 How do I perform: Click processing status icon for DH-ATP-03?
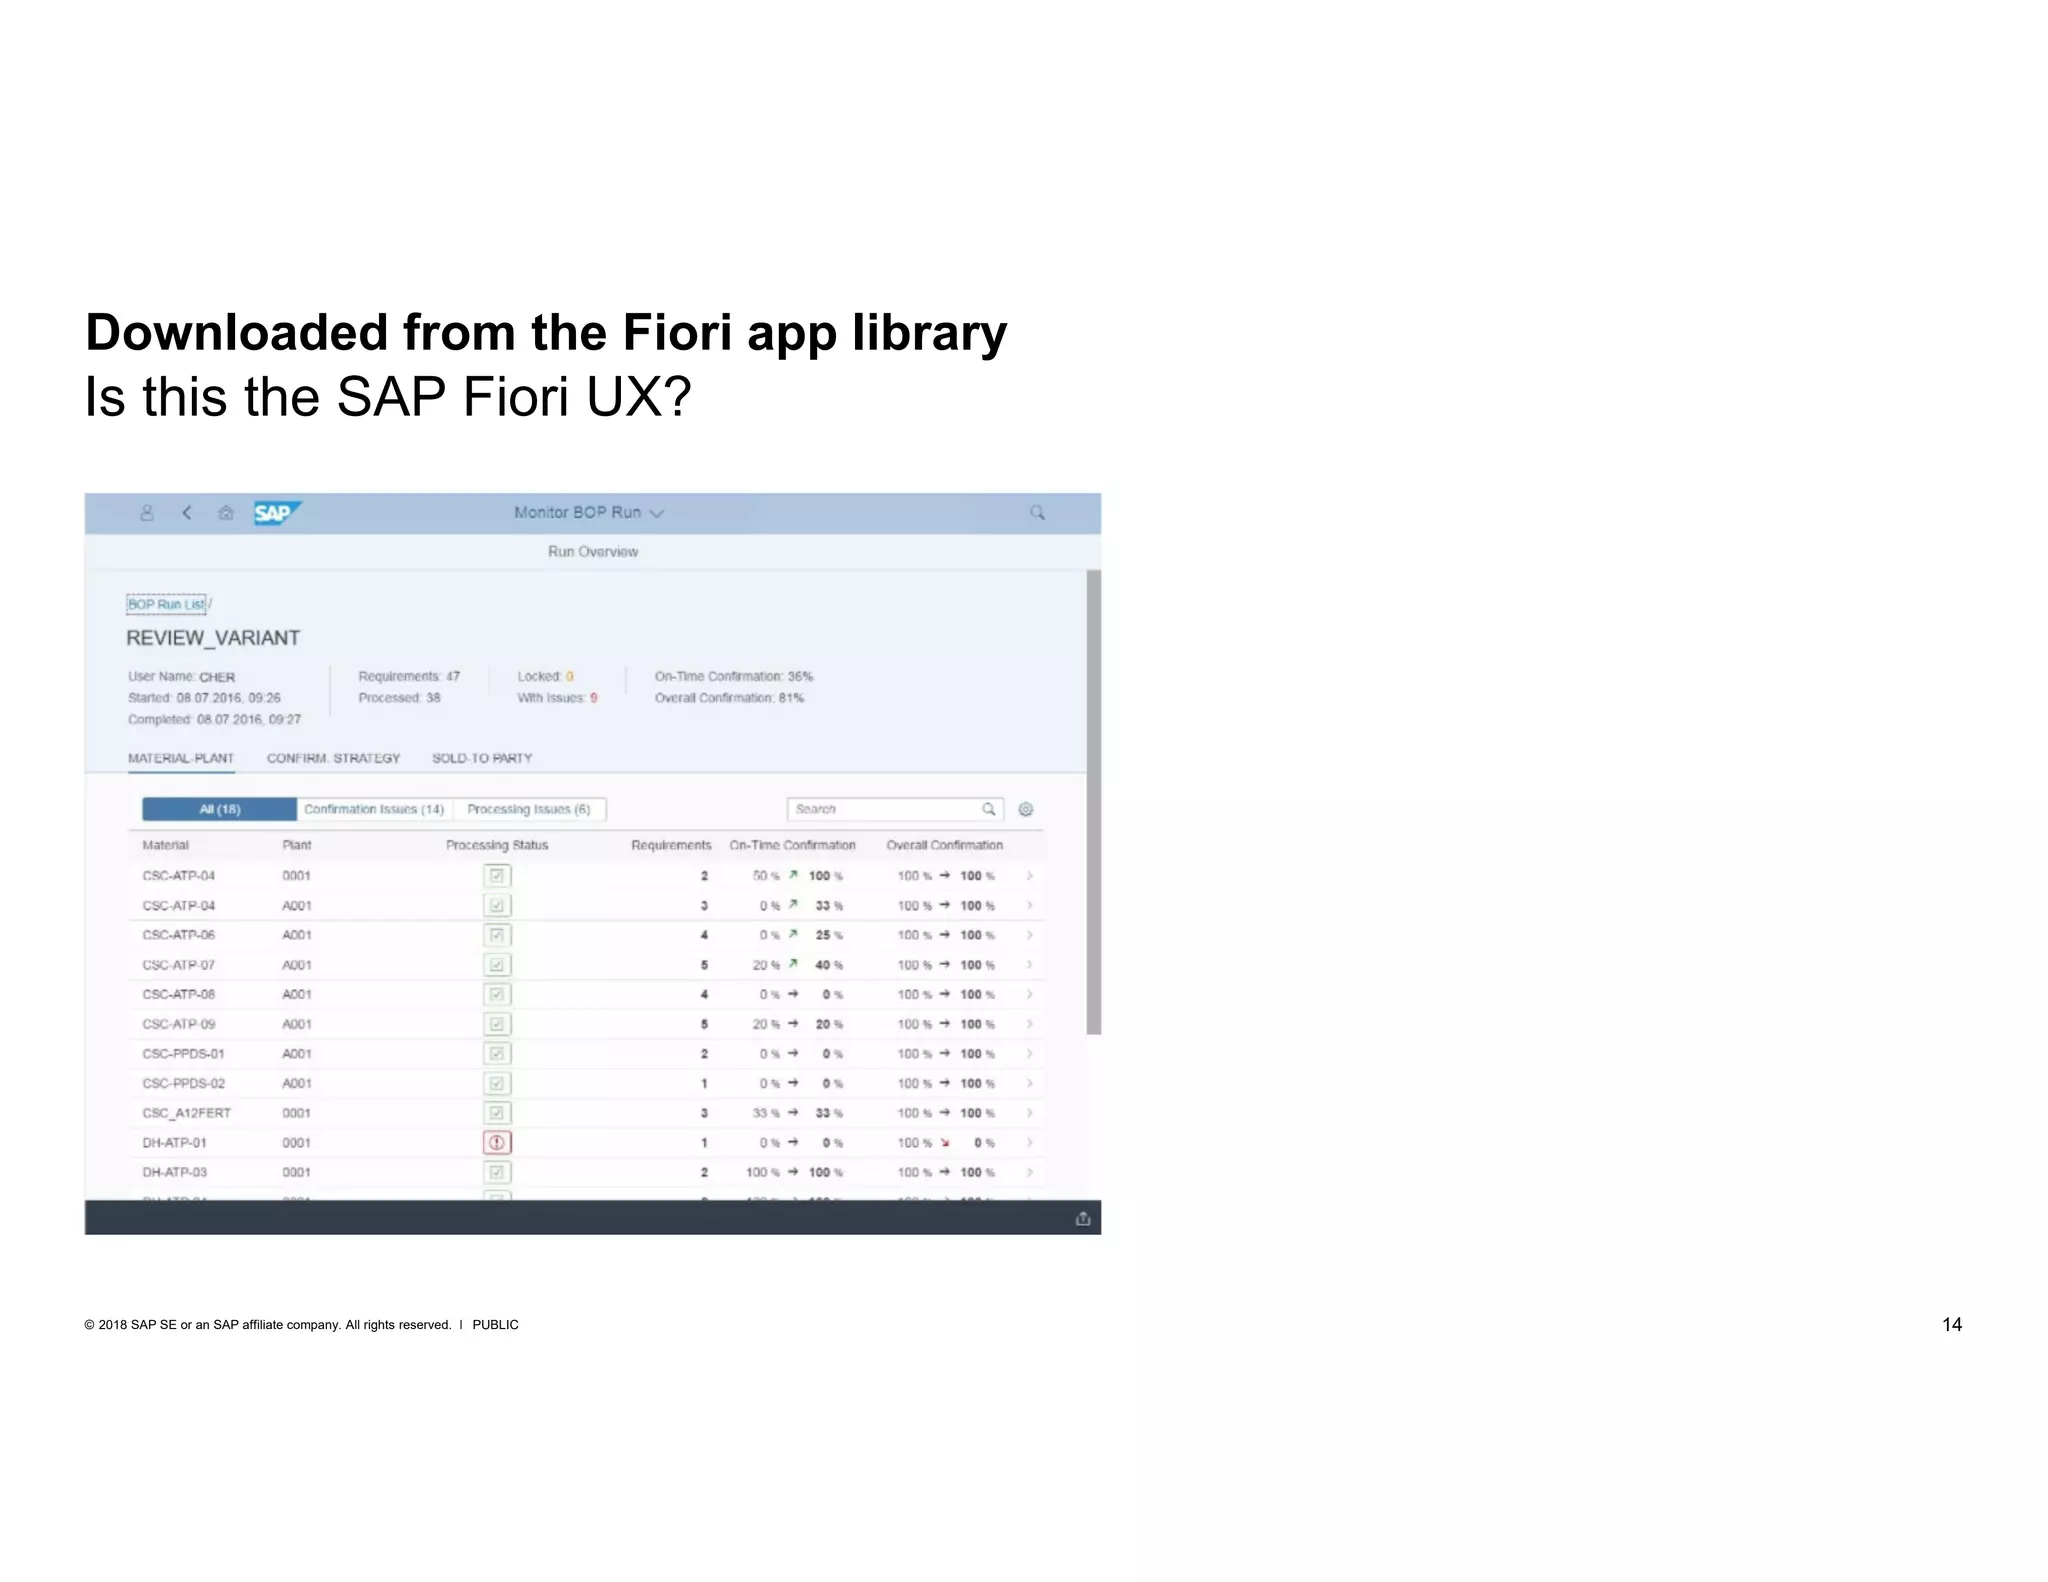(x=497, y=1172)
